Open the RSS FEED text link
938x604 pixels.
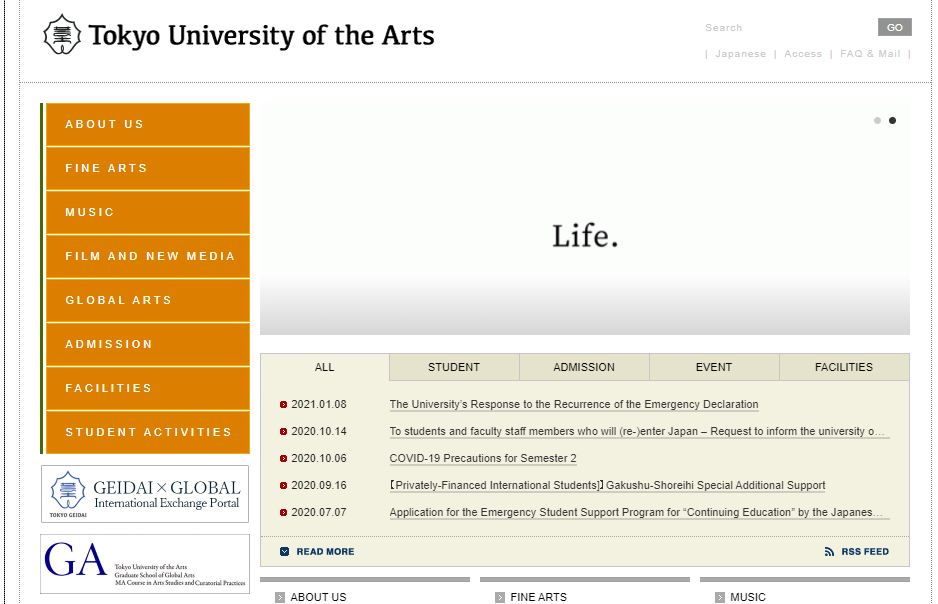click(865, 551)
